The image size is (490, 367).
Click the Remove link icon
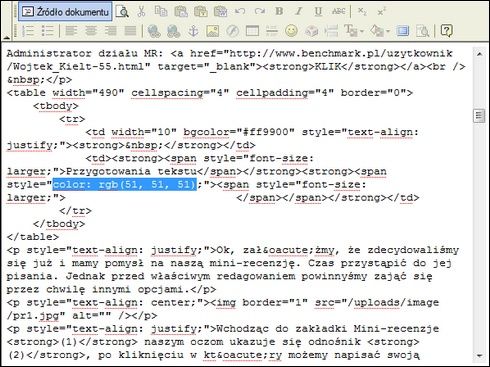(174, 31)
